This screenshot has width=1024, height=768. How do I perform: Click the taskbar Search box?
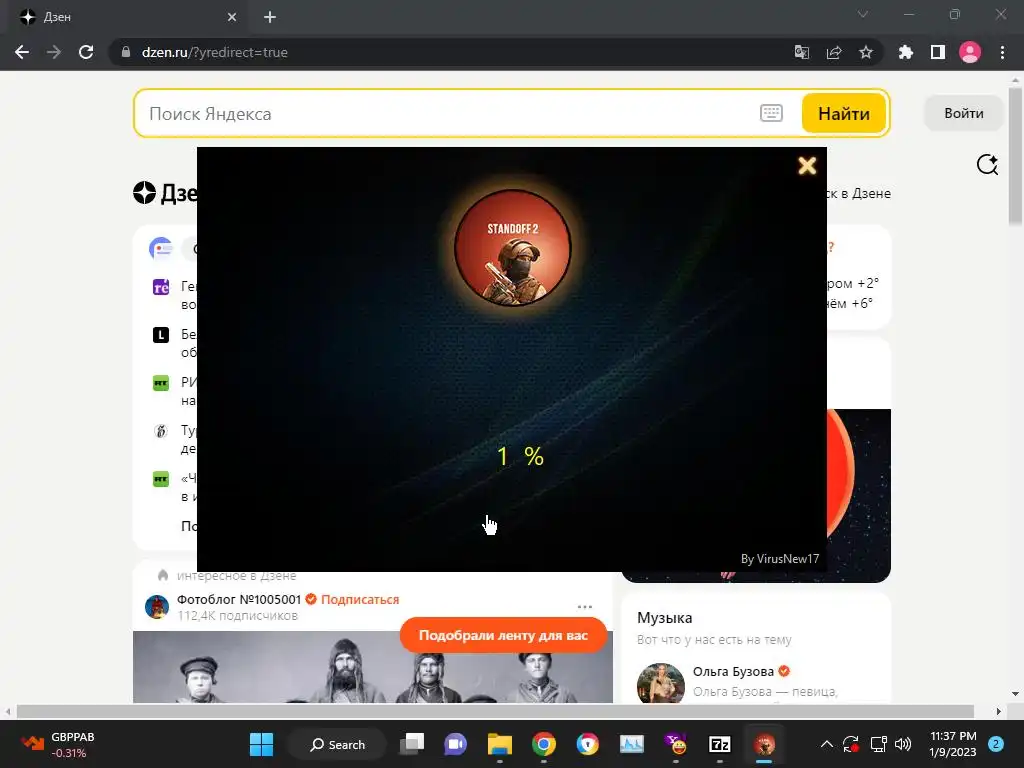[x=337, y=744]
